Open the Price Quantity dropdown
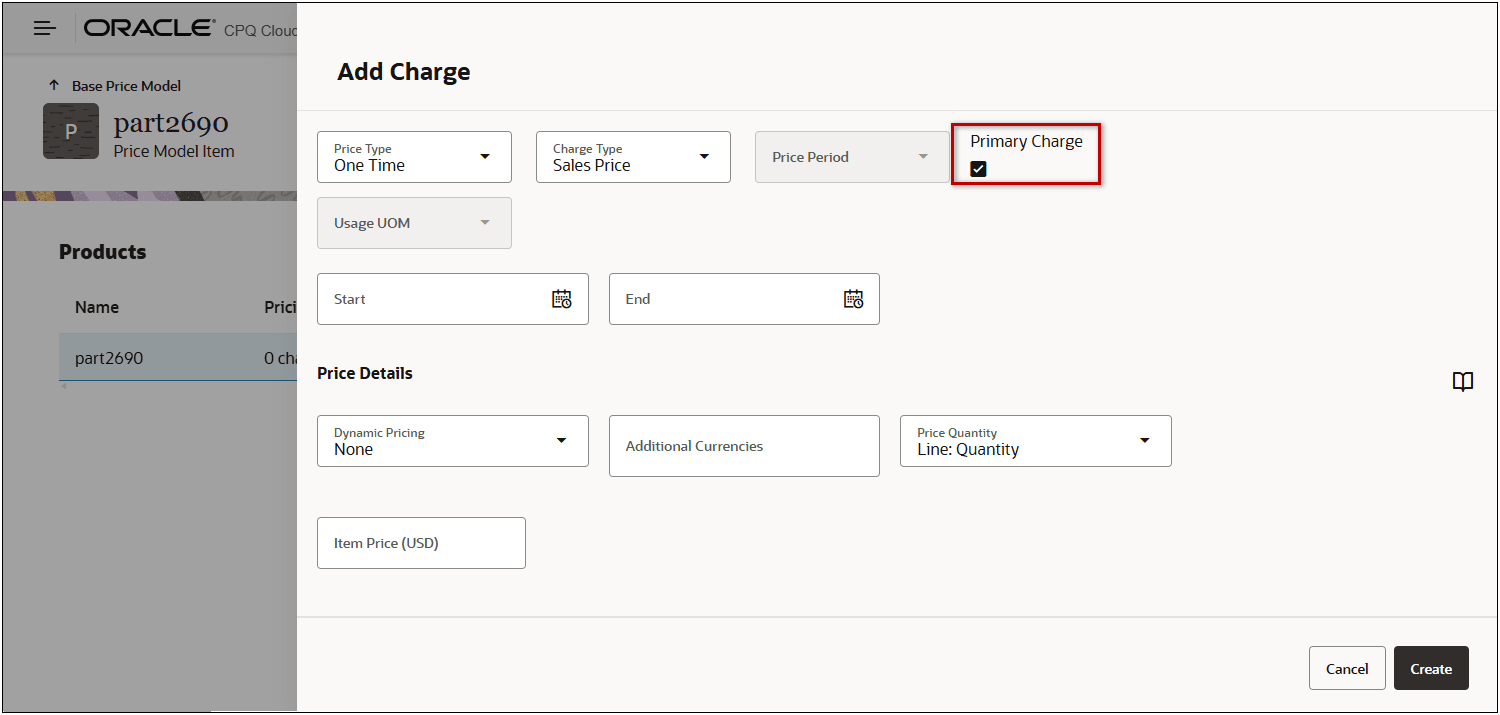Image resolution: width=1500 pixels, height=715 pixels. tap(1035, 441)
